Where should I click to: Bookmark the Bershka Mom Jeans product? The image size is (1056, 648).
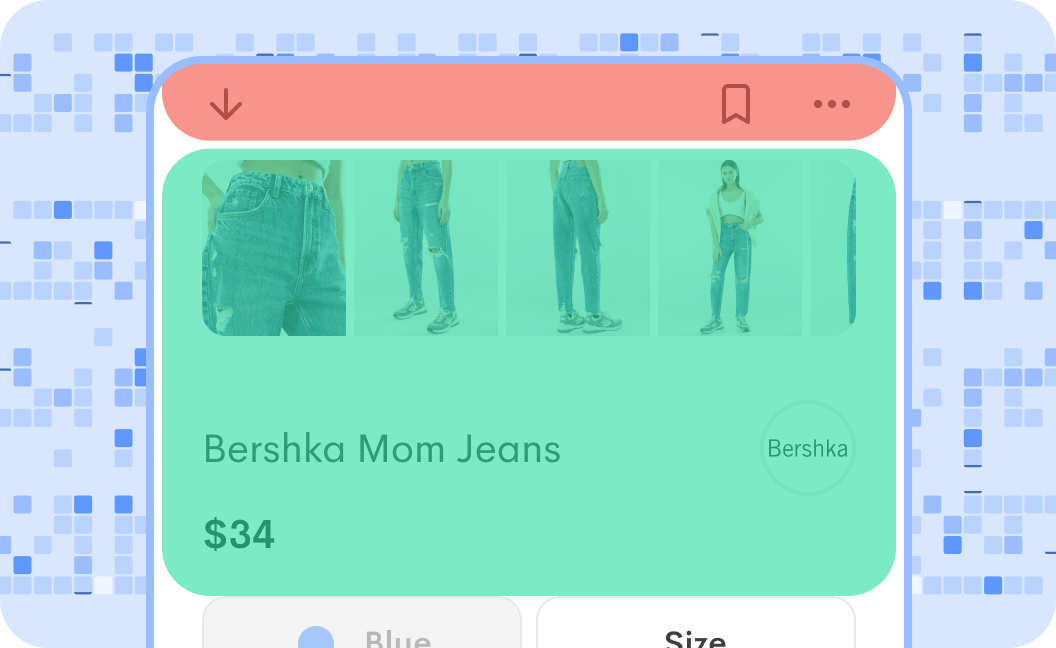(x=735, y=104)
